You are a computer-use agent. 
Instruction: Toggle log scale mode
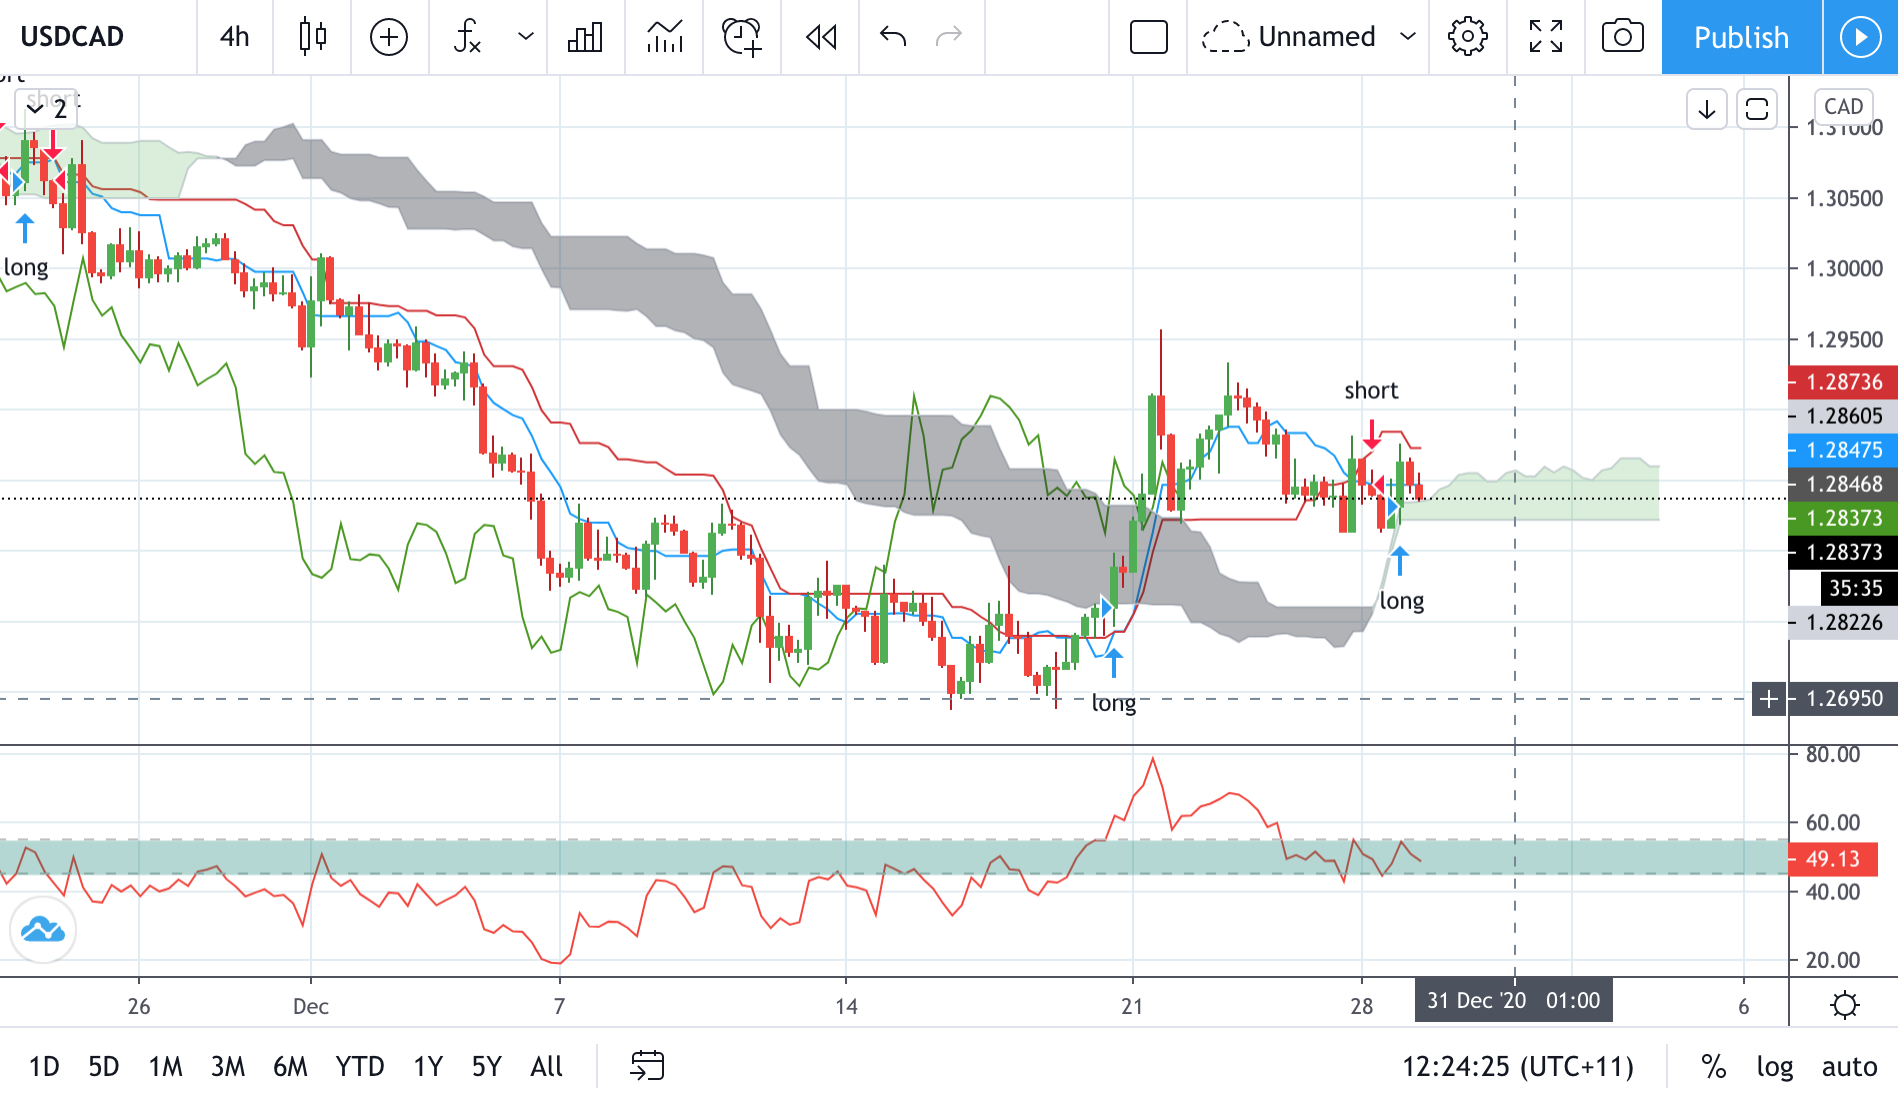(x=1774, y=1067)
